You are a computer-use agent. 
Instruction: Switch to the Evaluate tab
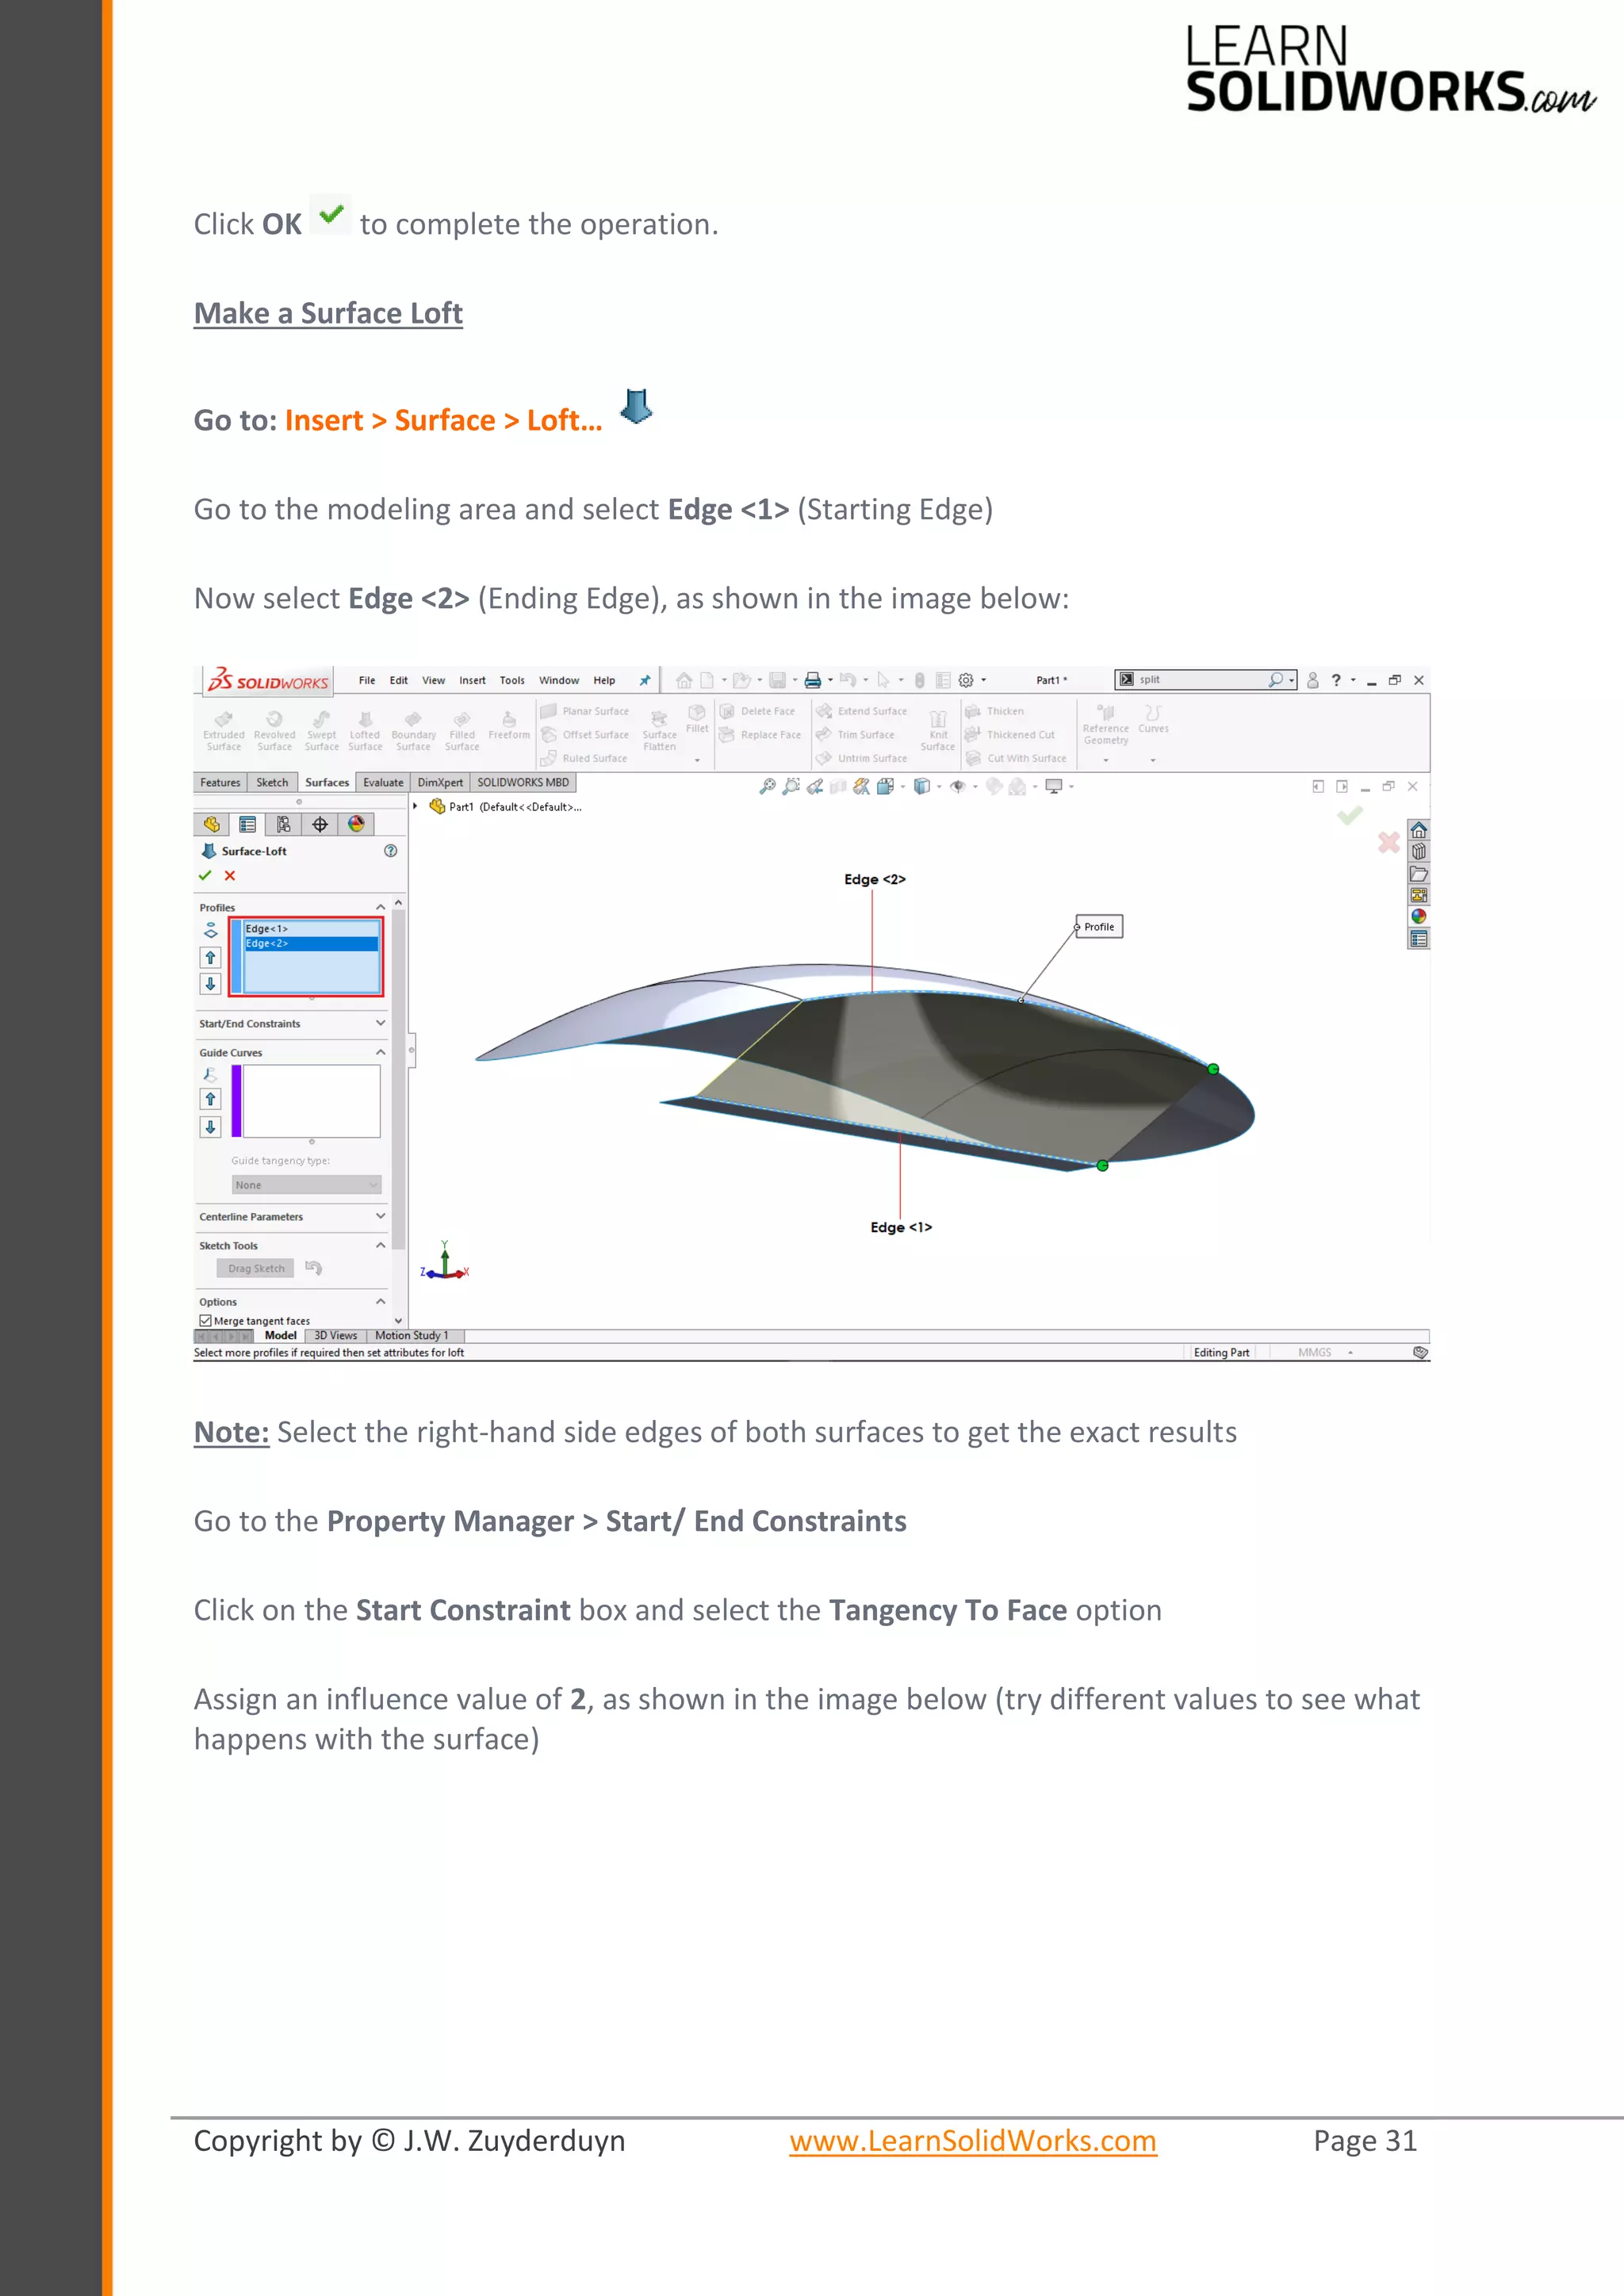(x=383, y=783)
